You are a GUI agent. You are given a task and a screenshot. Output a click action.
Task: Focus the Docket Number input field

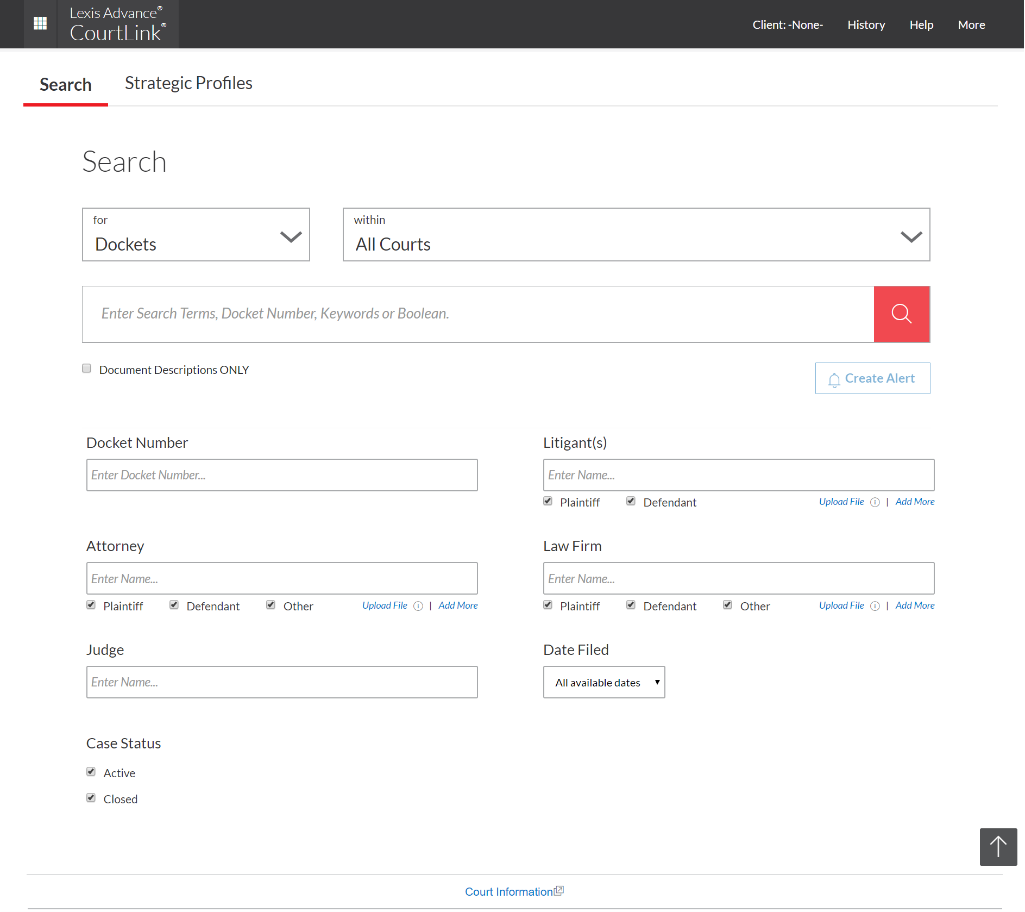coord(282,475)
